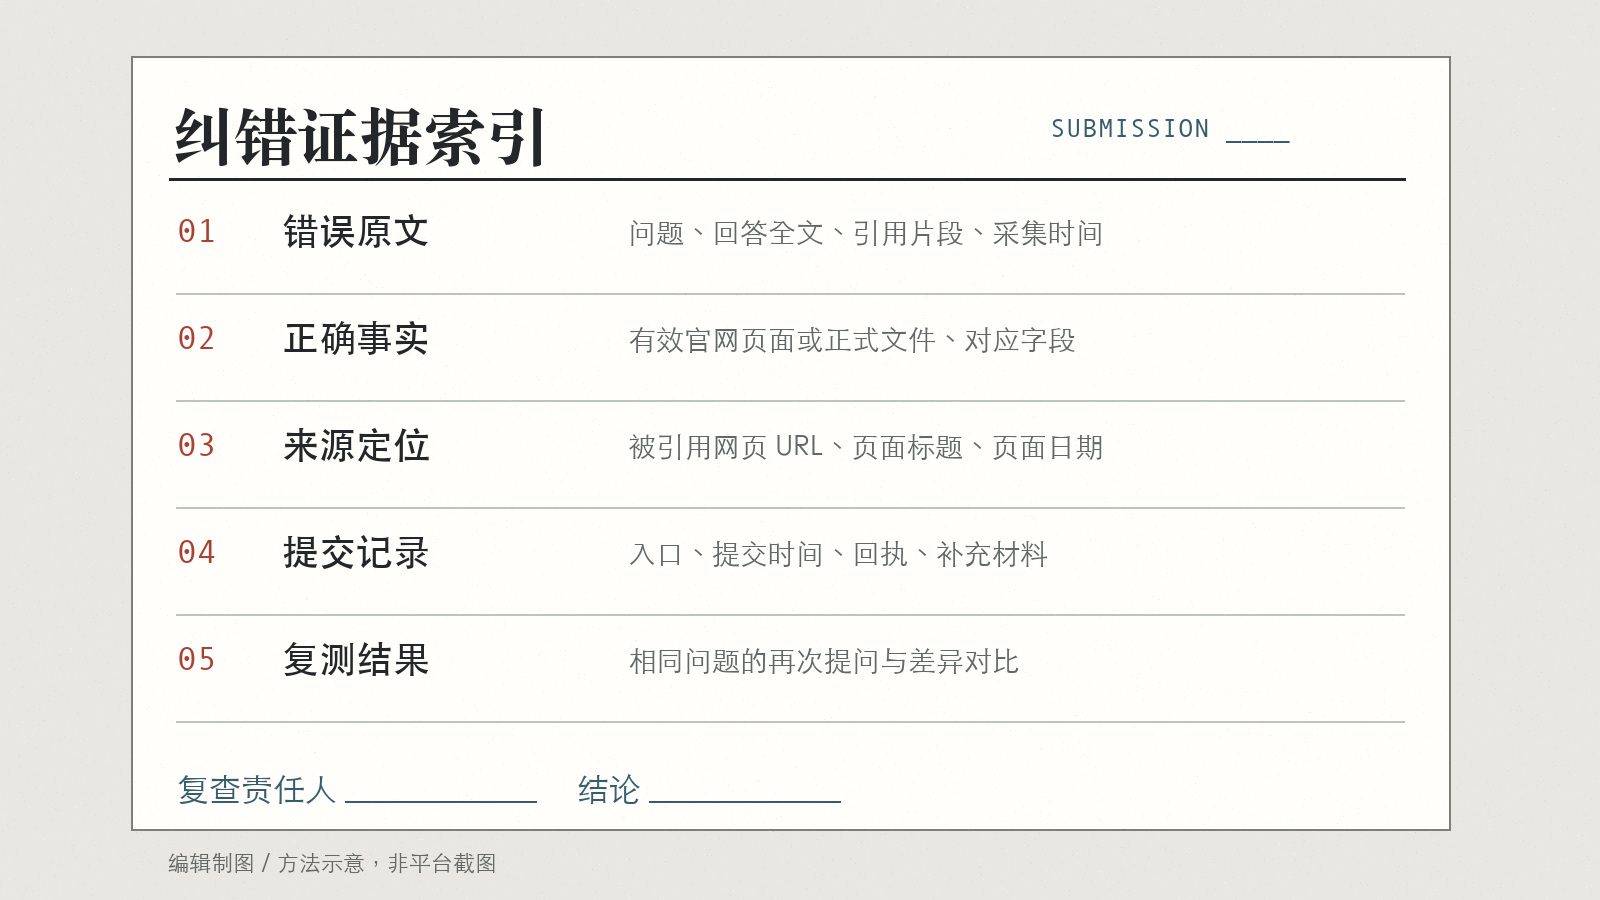
Task: Click the text 被引用网页 URL、页面标题、页面日期
Action: pyautogui.click(x=866, y=447)
